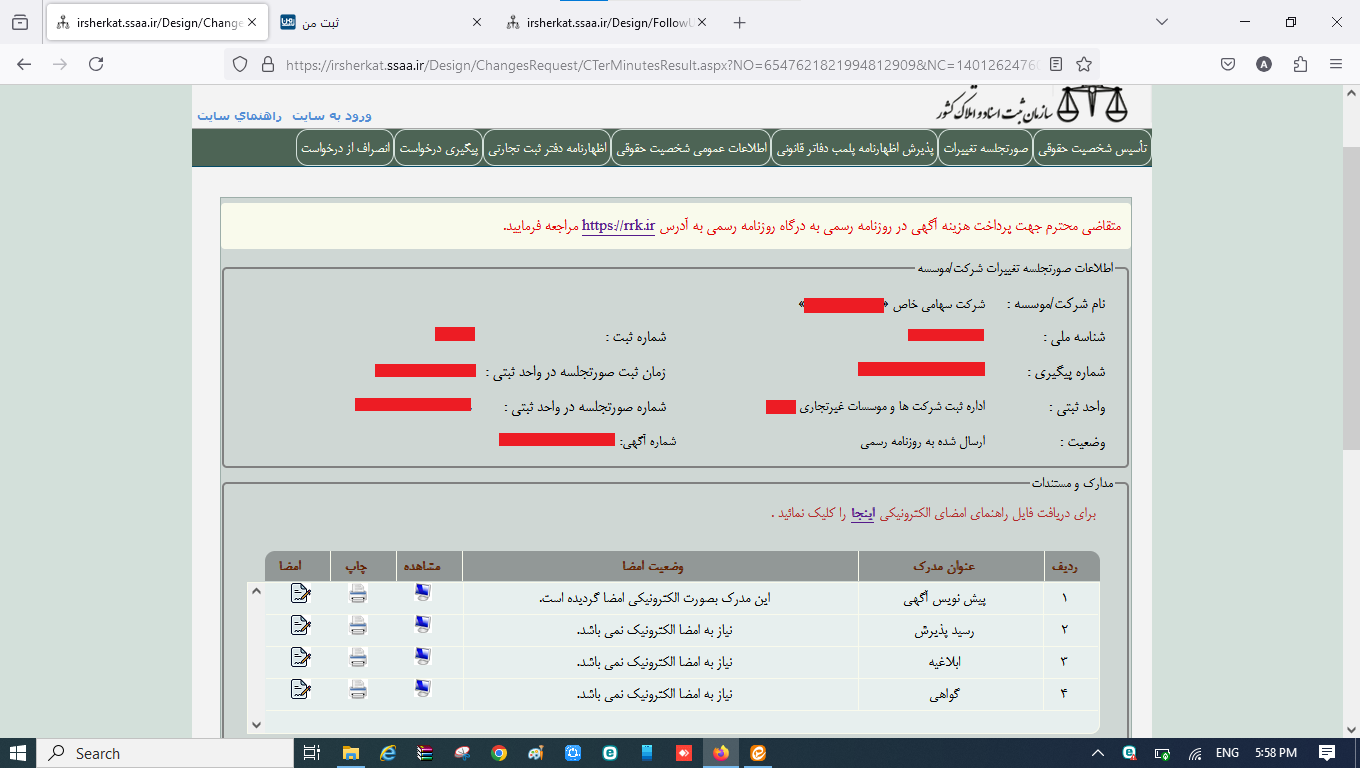Print the گواهی document

tap(358, 689)
